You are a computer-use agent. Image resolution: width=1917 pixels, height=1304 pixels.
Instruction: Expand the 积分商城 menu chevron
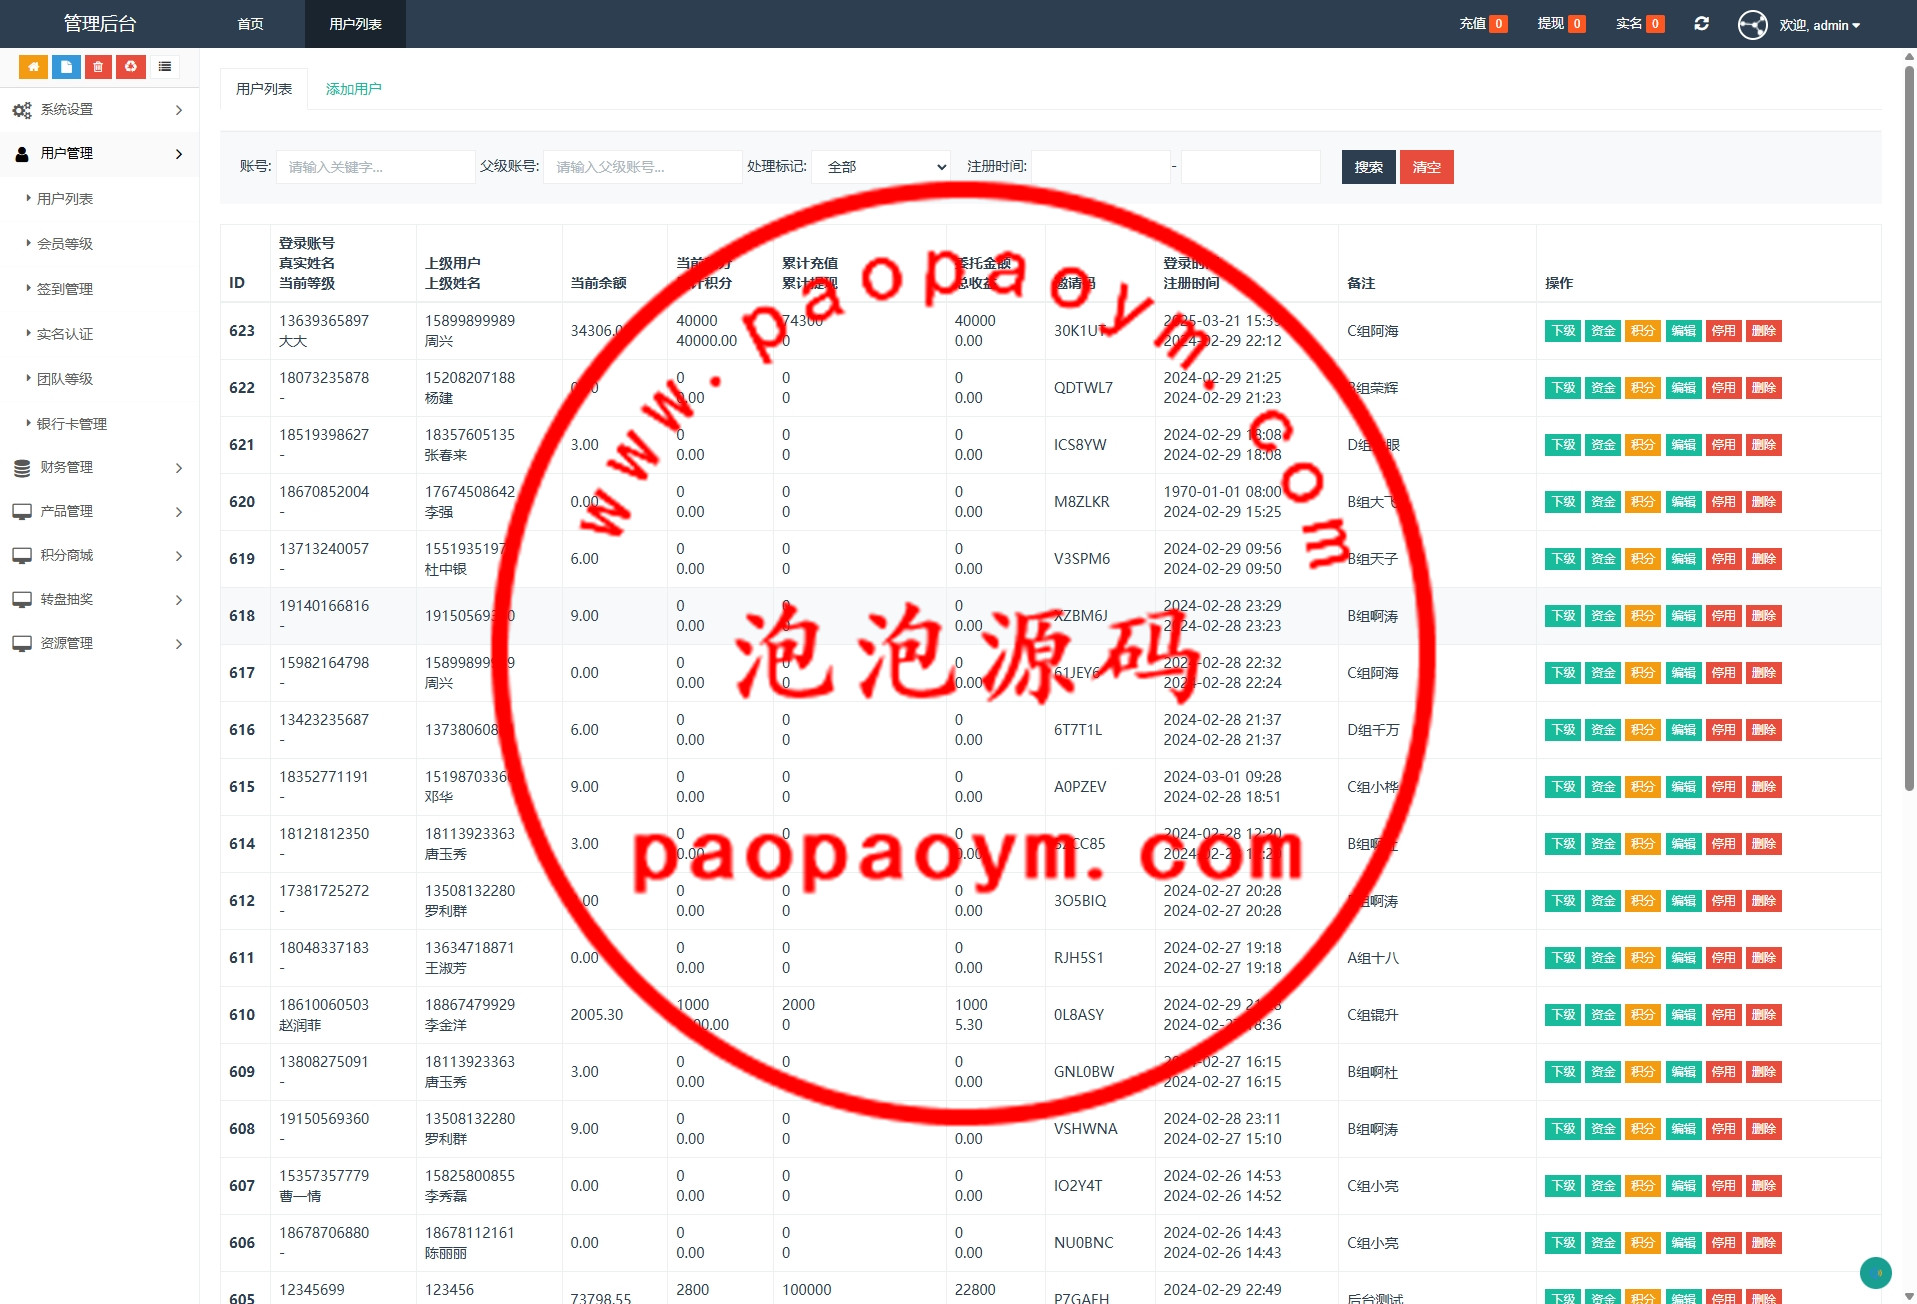pos(179,556)
